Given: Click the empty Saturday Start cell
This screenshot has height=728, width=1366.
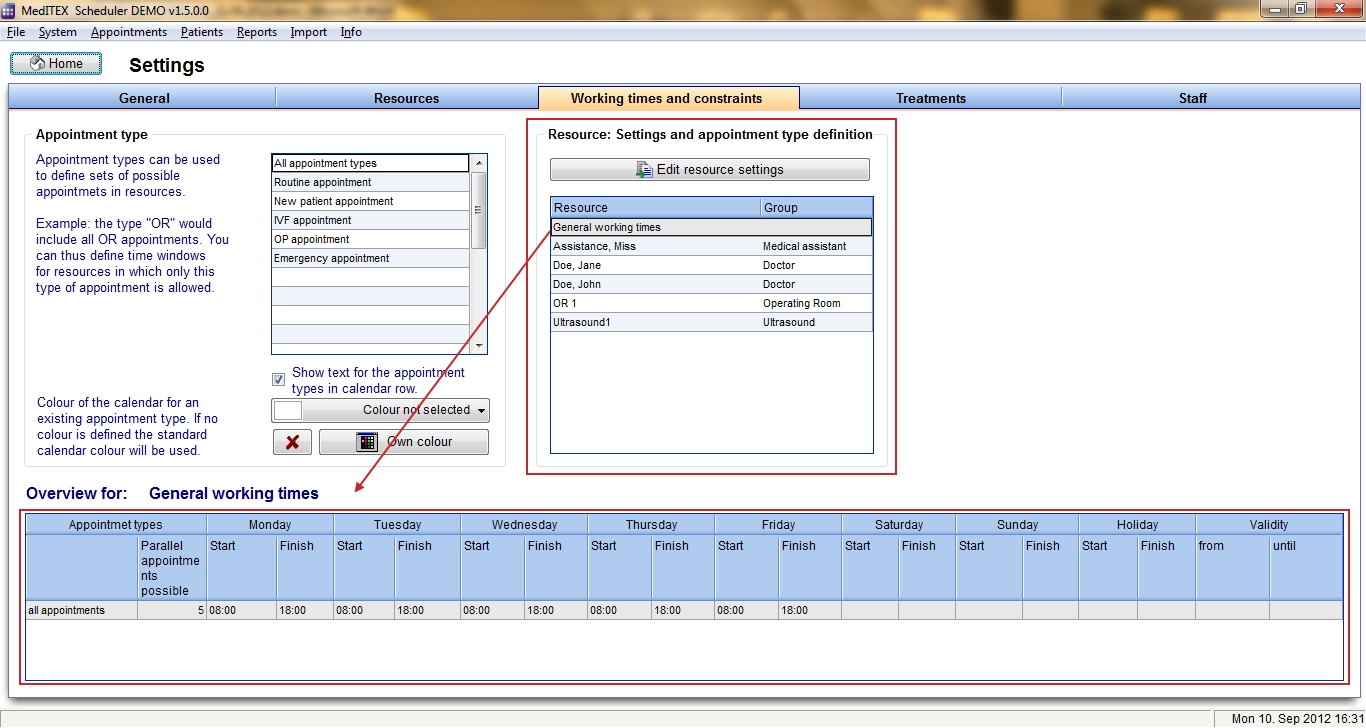Looking at the screenshot, I should pos(870,610).
